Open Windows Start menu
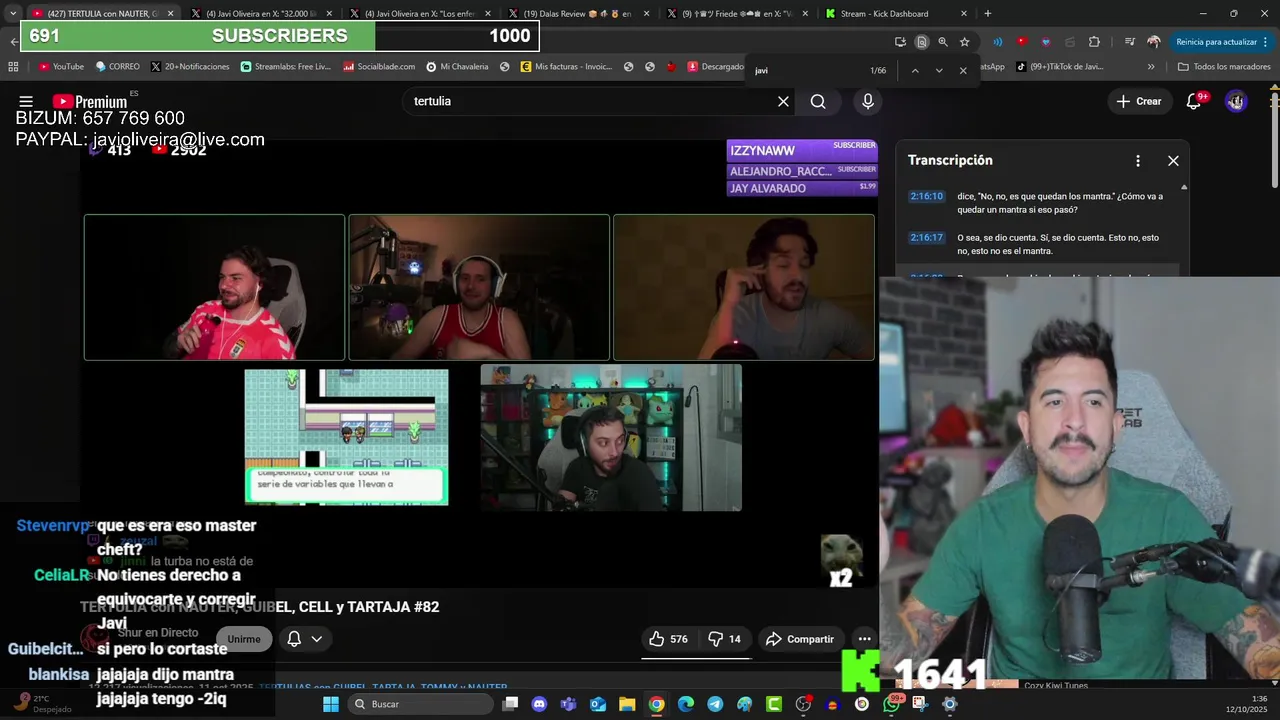1280x720 pixels. click(331, 704)
